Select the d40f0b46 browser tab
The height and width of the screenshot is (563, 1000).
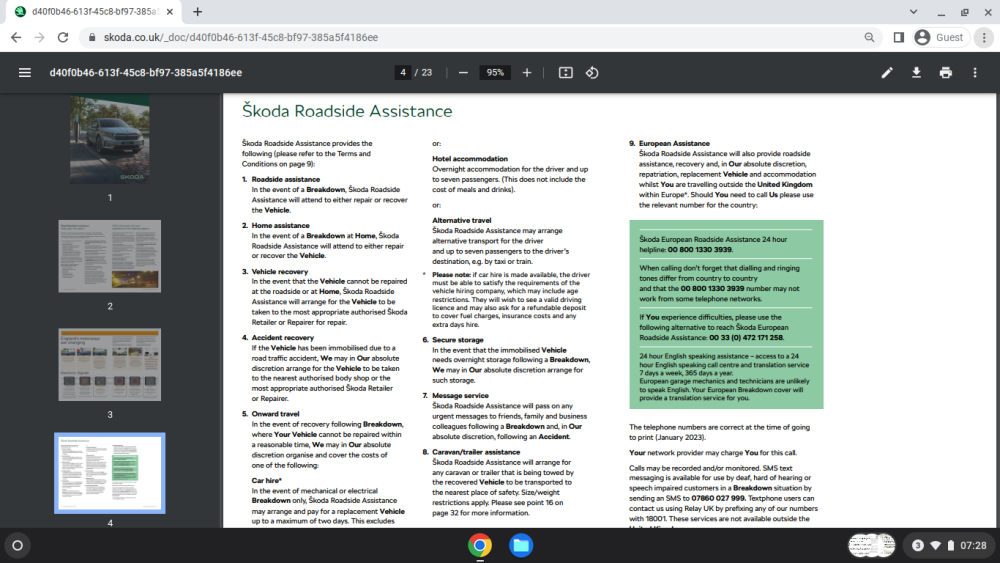pyautogui.click(x=94, y=11)
